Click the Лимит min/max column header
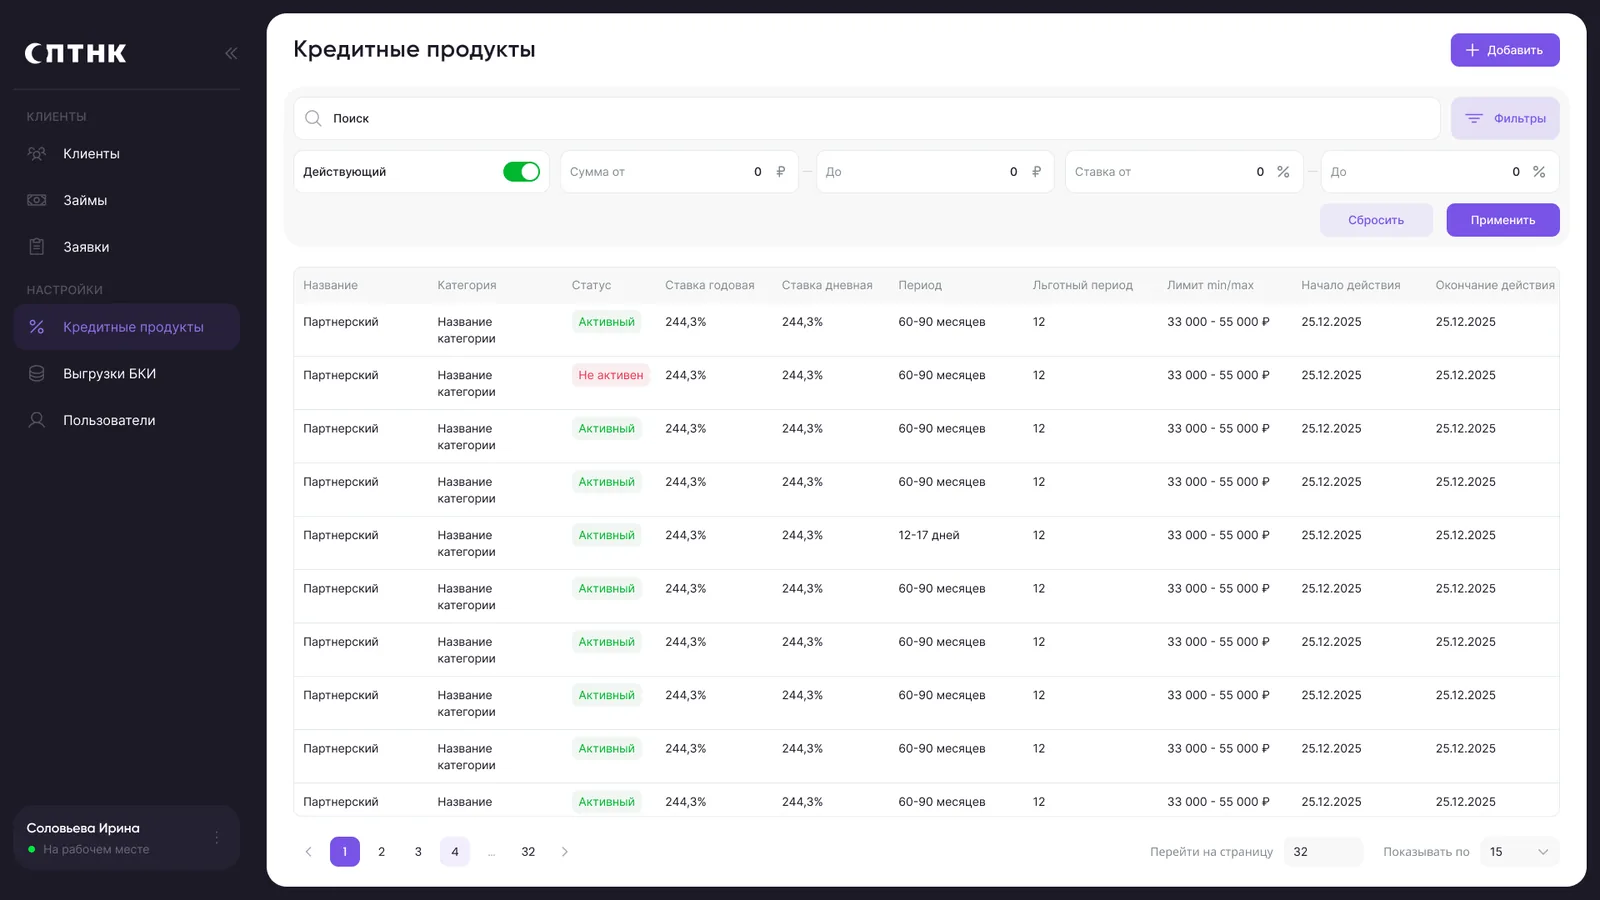This screenshot has height=900, width=1600. (x=1210, y=285)
